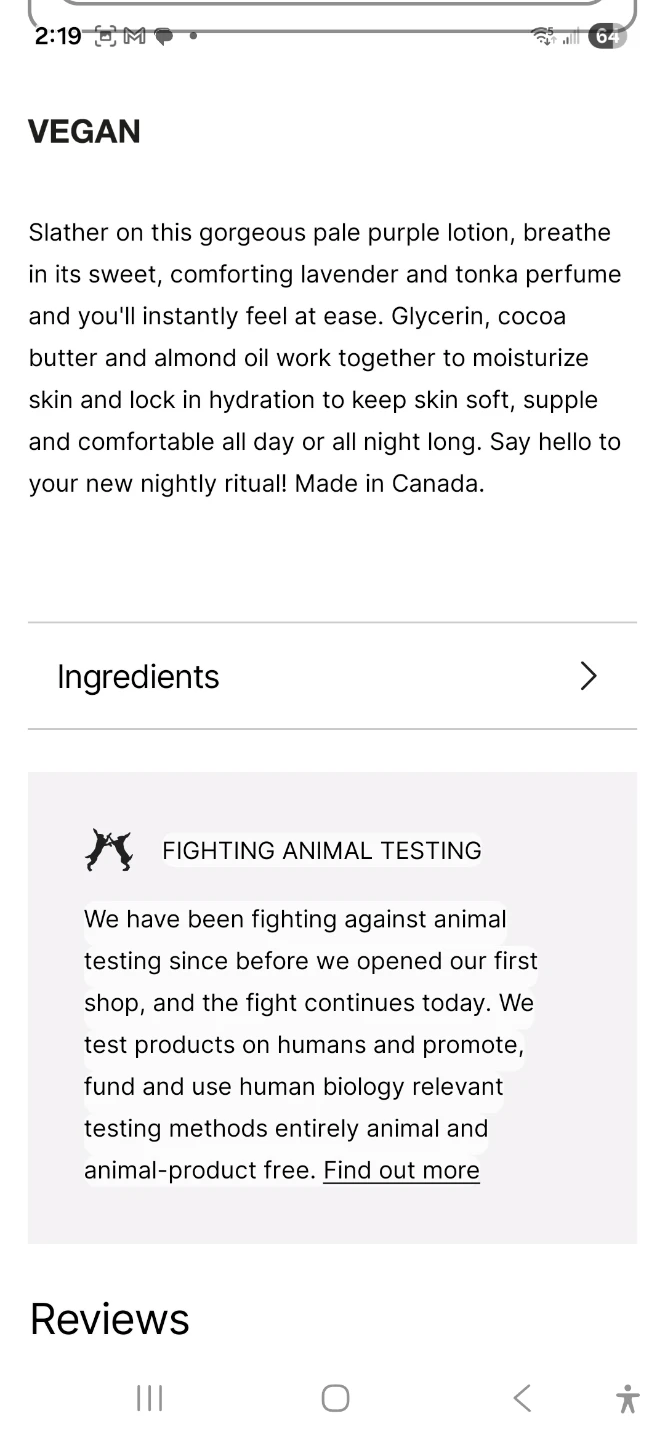Tap the chat bubble notification icon

click(163, 37)
